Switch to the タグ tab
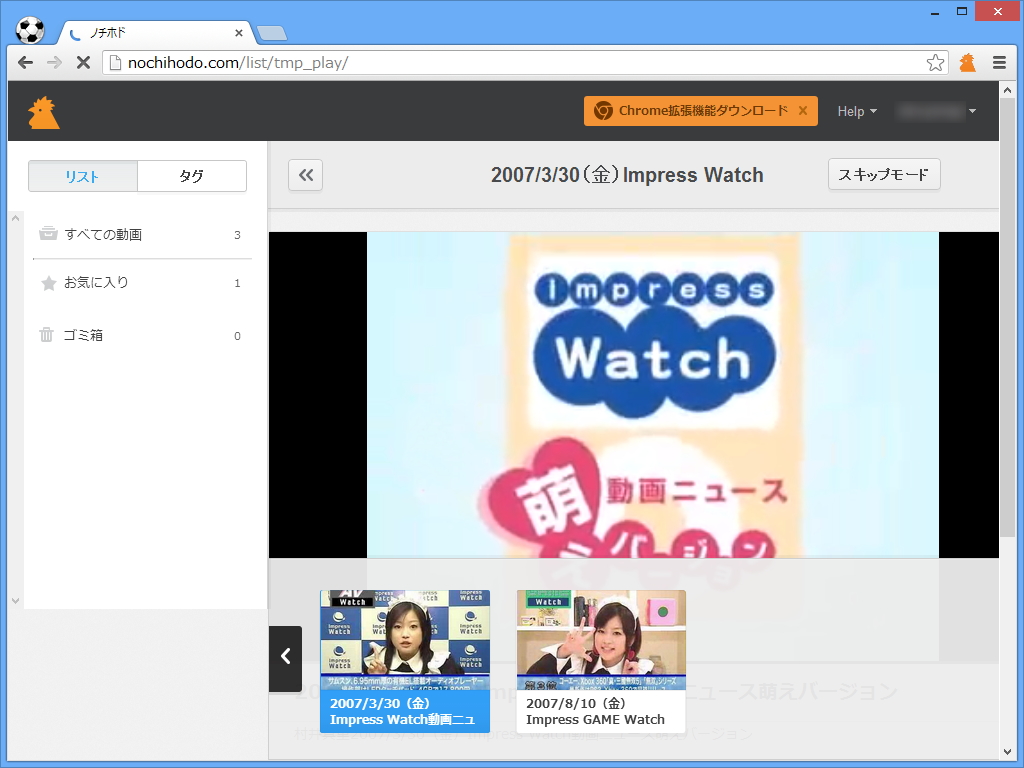This screenshot has width=1024, height=768. pos(192,176)
